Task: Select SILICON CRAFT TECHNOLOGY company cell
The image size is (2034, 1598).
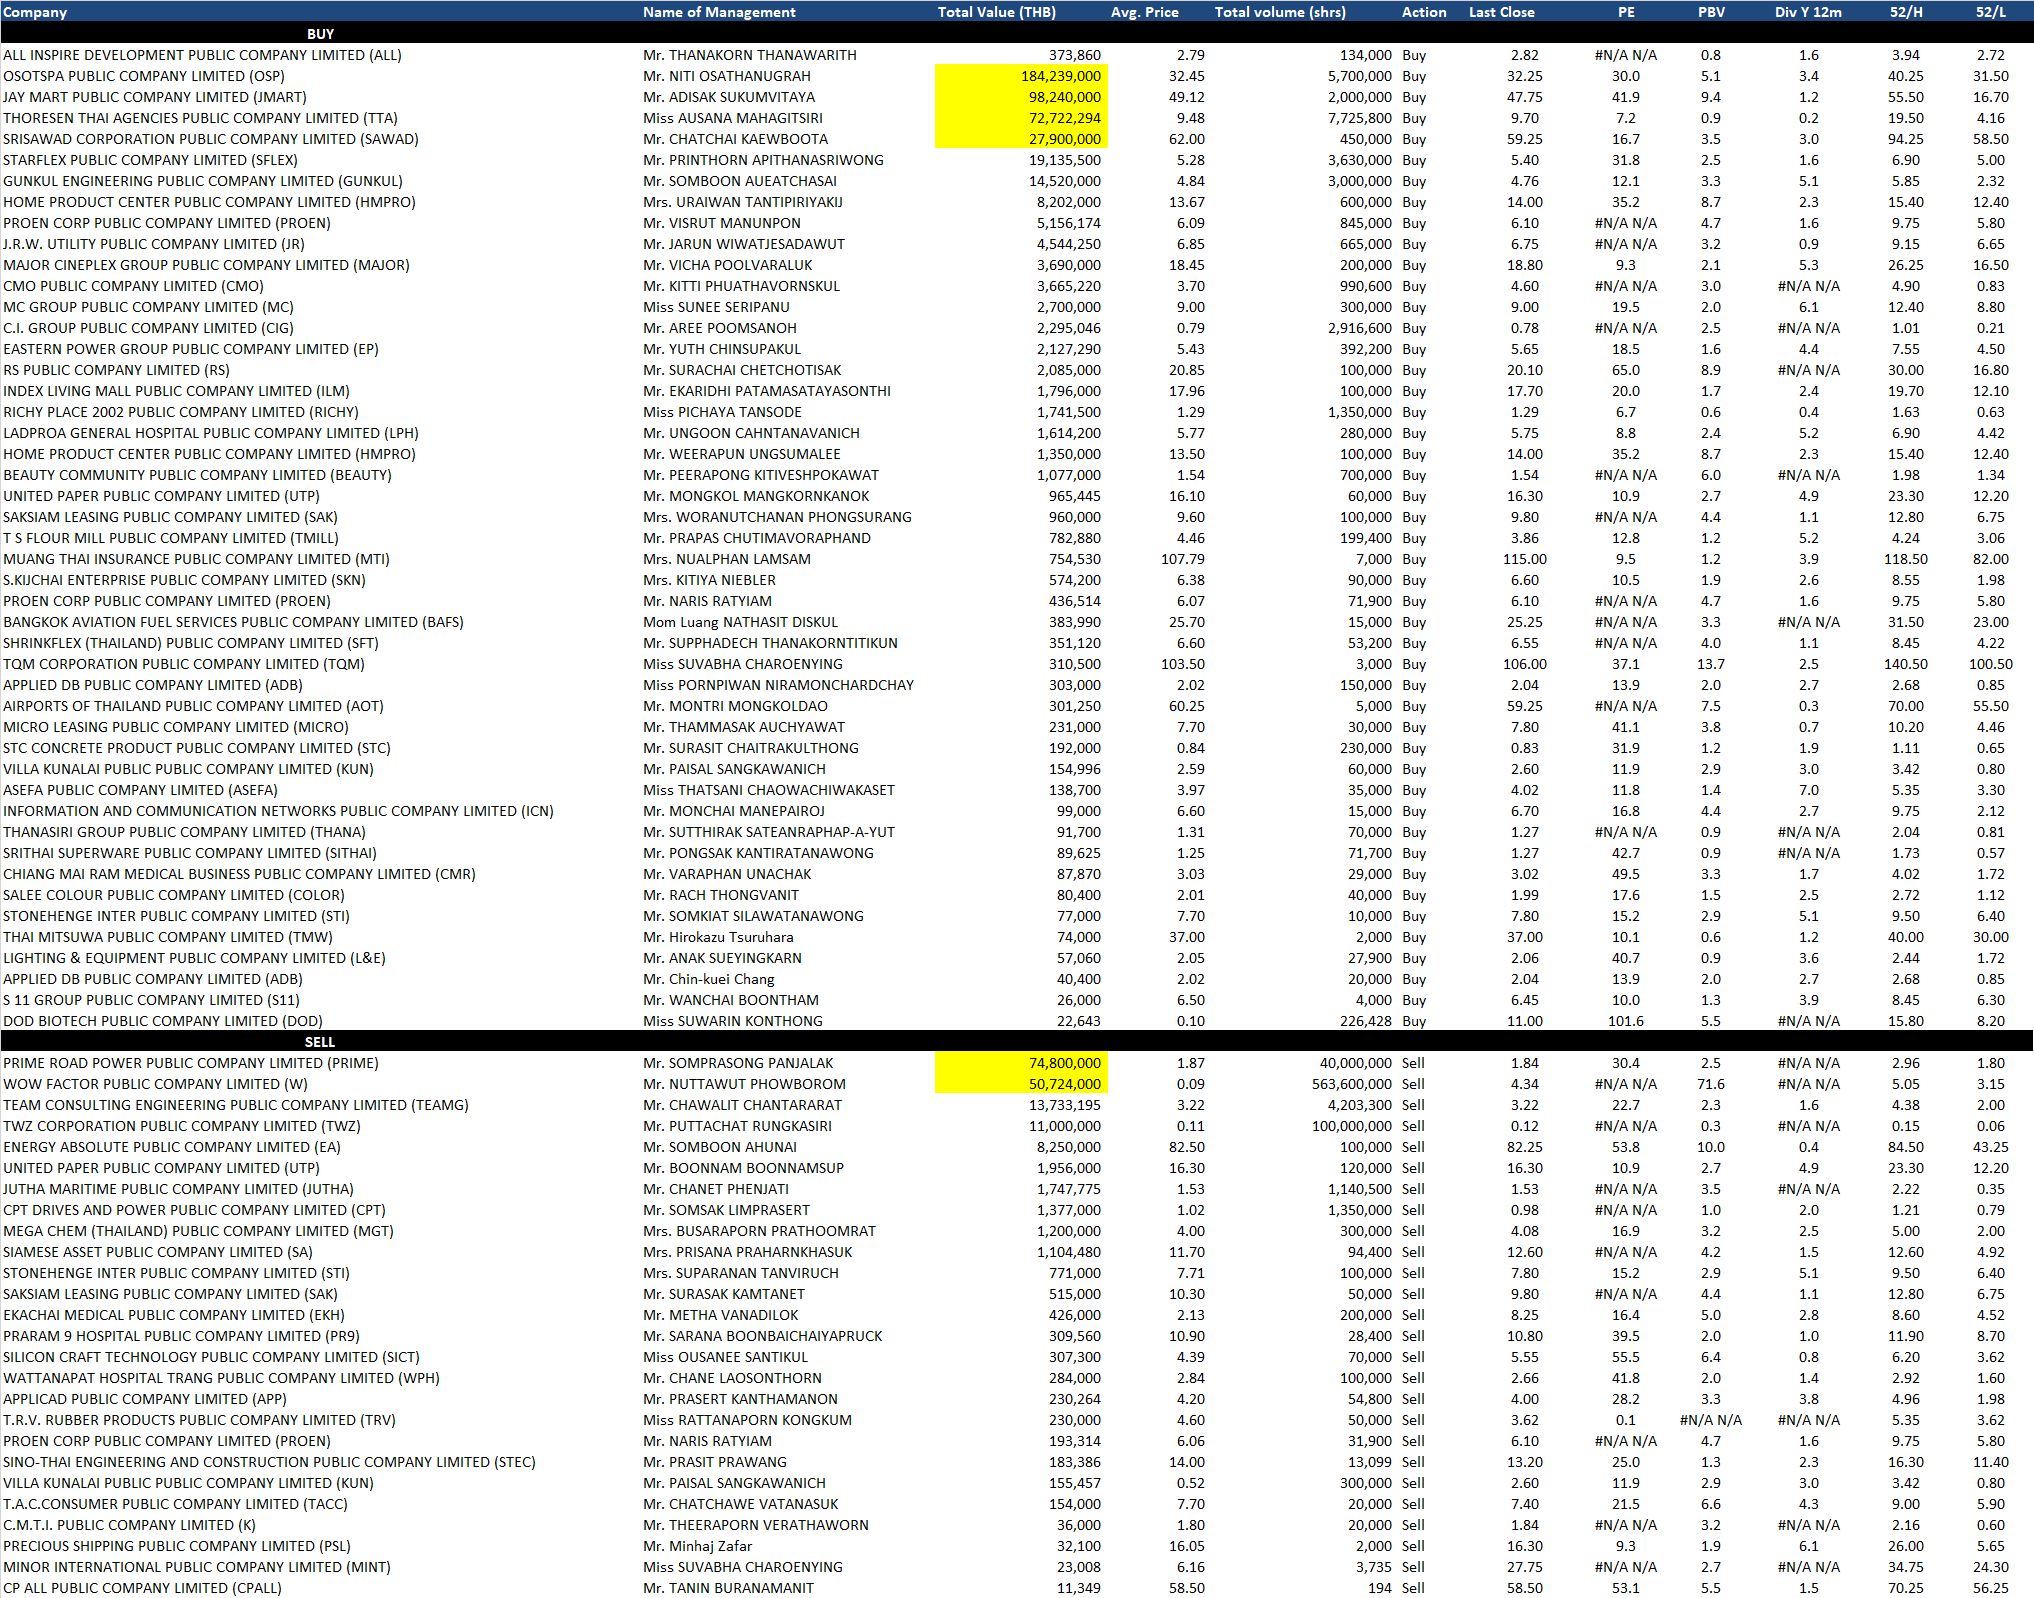Action: pos(211,1357)
